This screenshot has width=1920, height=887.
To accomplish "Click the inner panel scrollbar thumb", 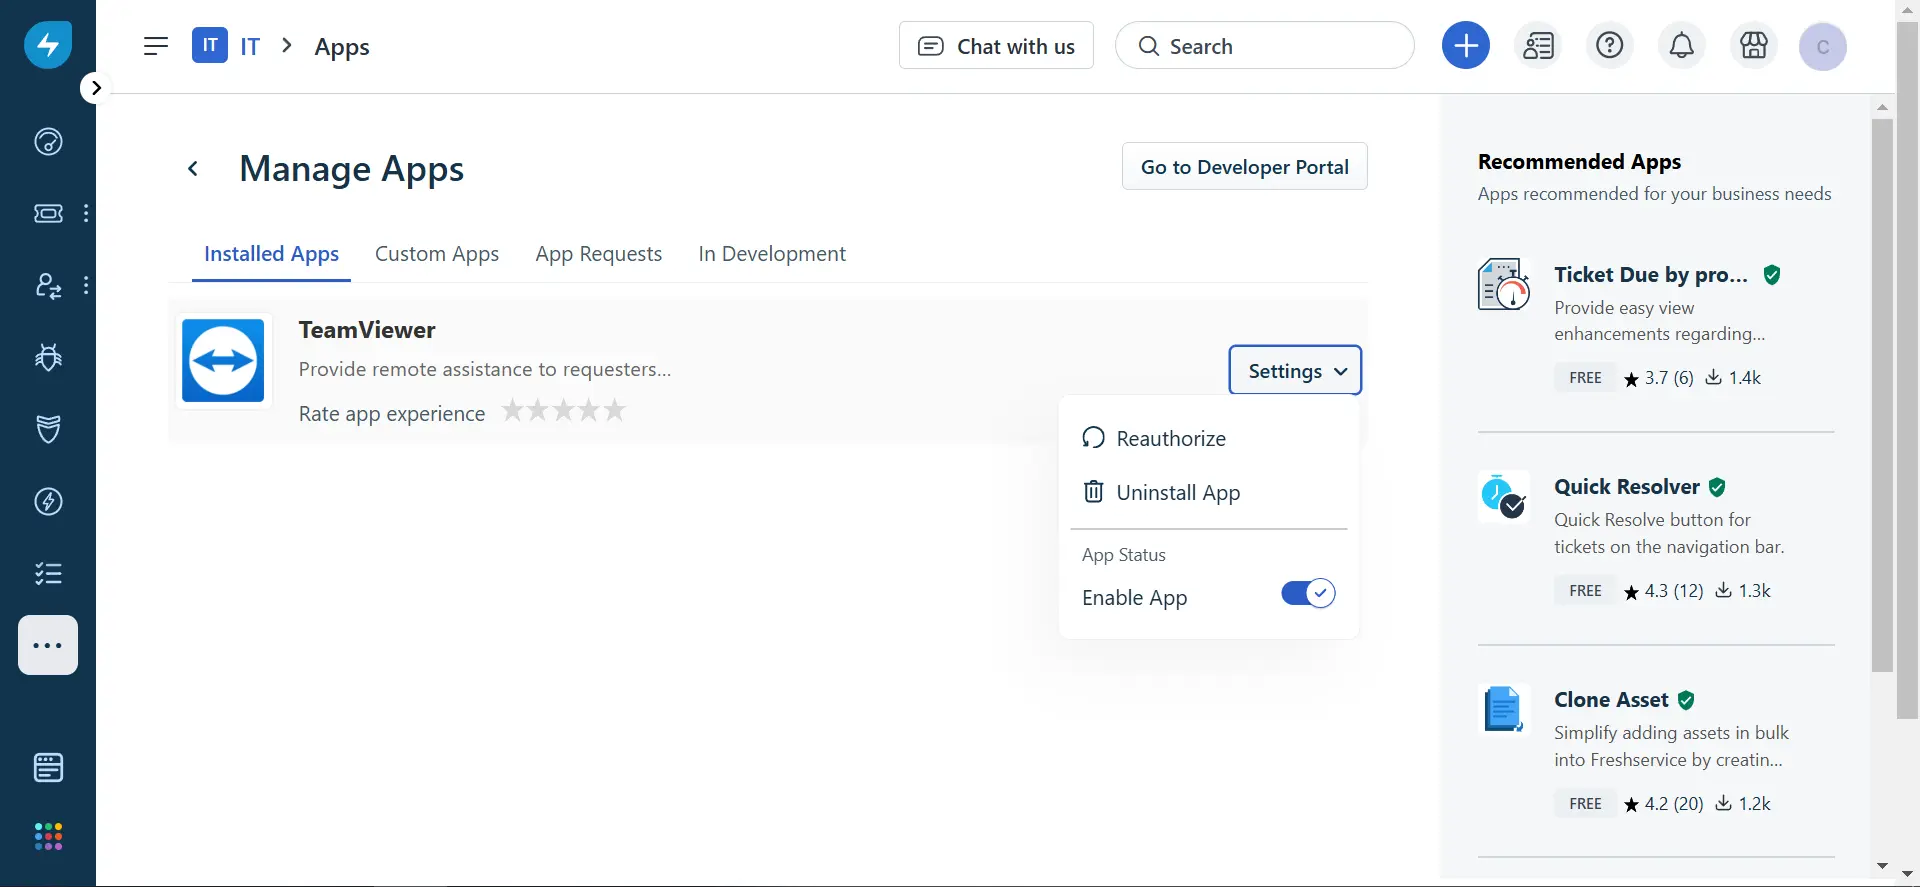I will click(1882, 396).
